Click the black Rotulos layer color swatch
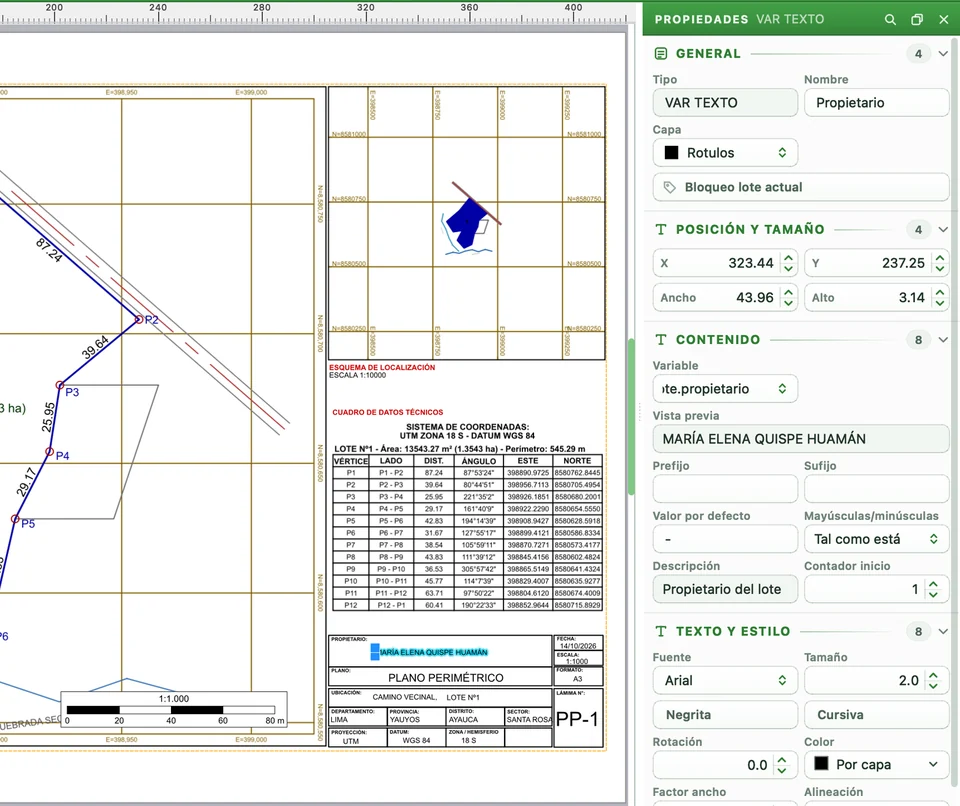The image size is (960, 806). [672, 153]
